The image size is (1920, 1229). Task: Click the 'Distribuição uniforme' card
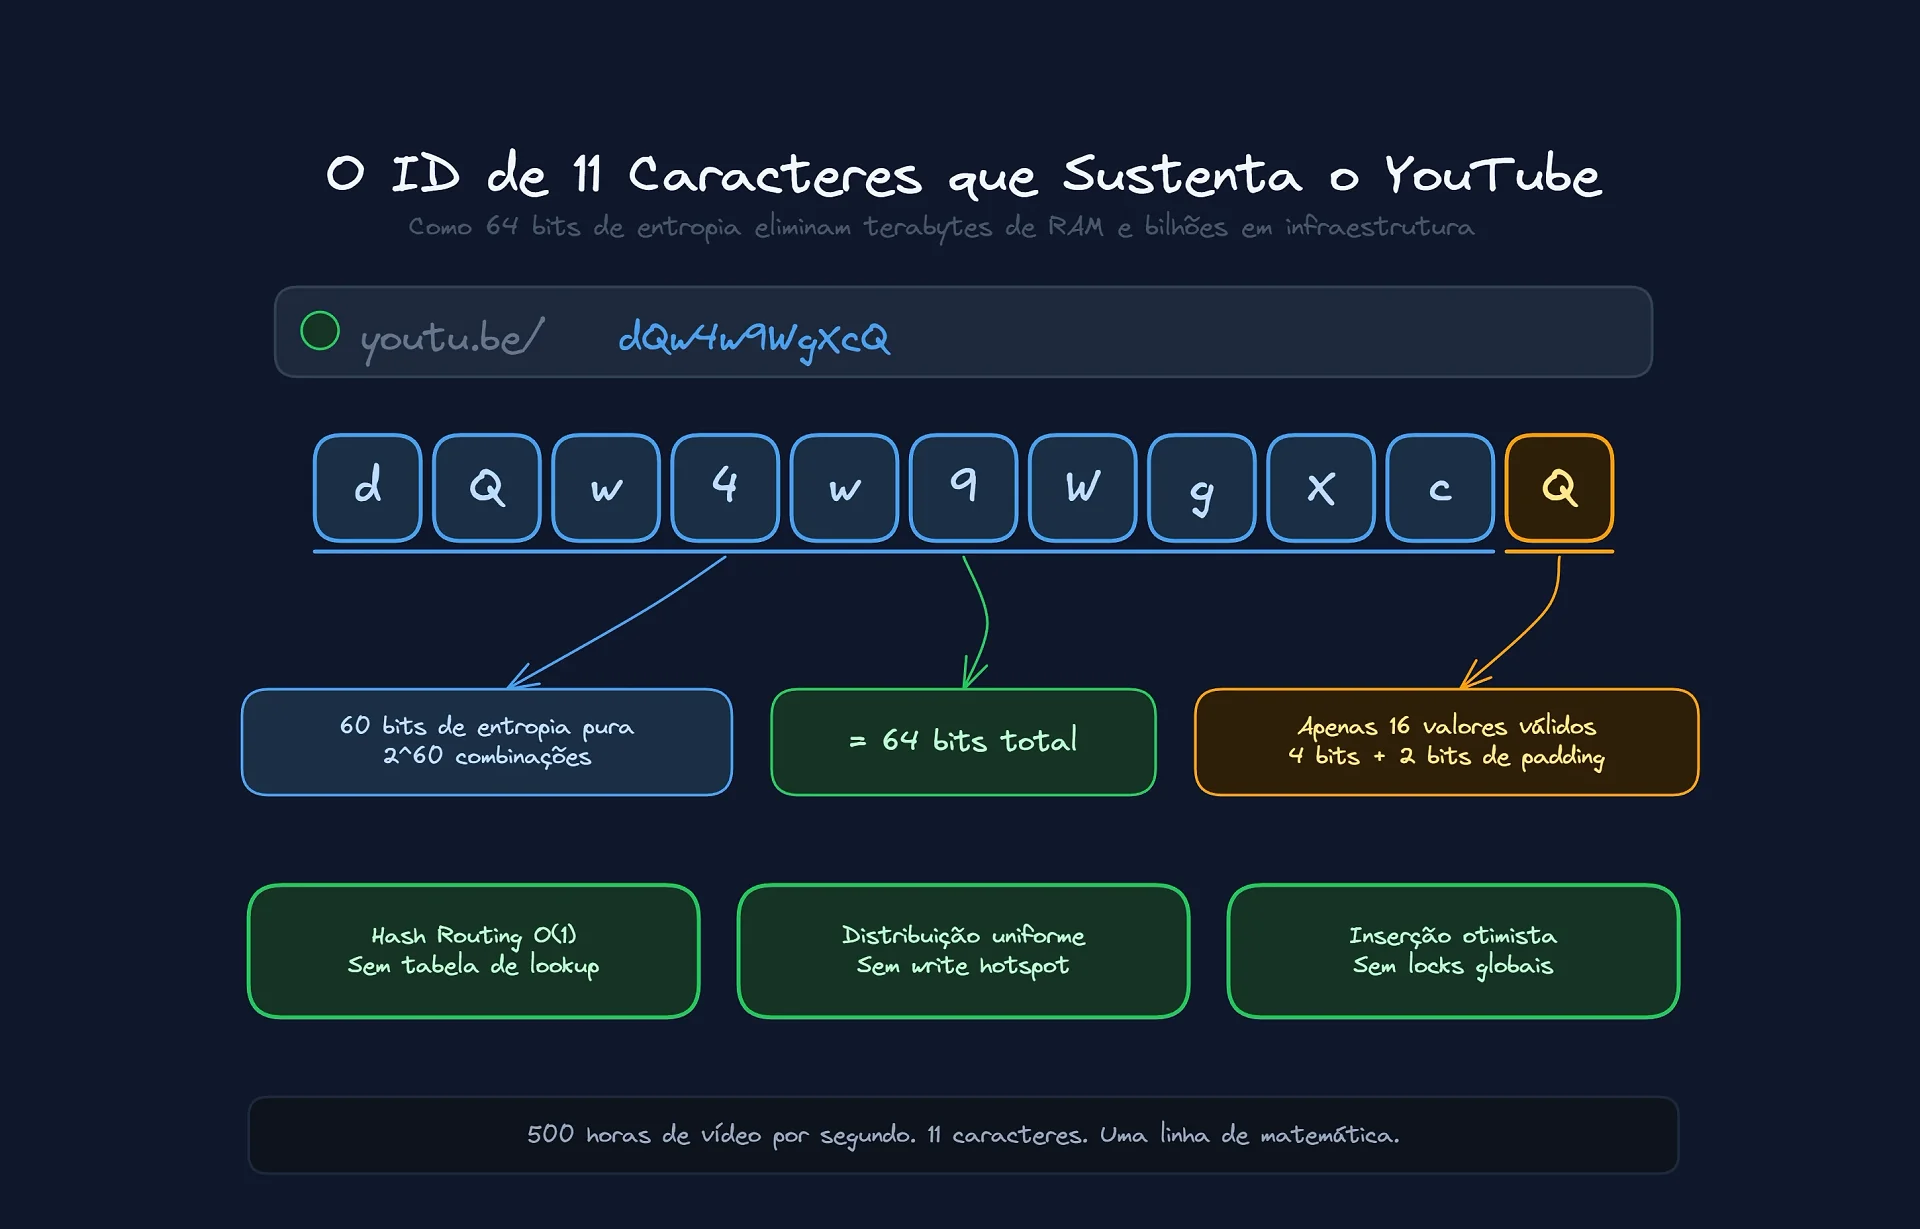(x=963, y=950)
